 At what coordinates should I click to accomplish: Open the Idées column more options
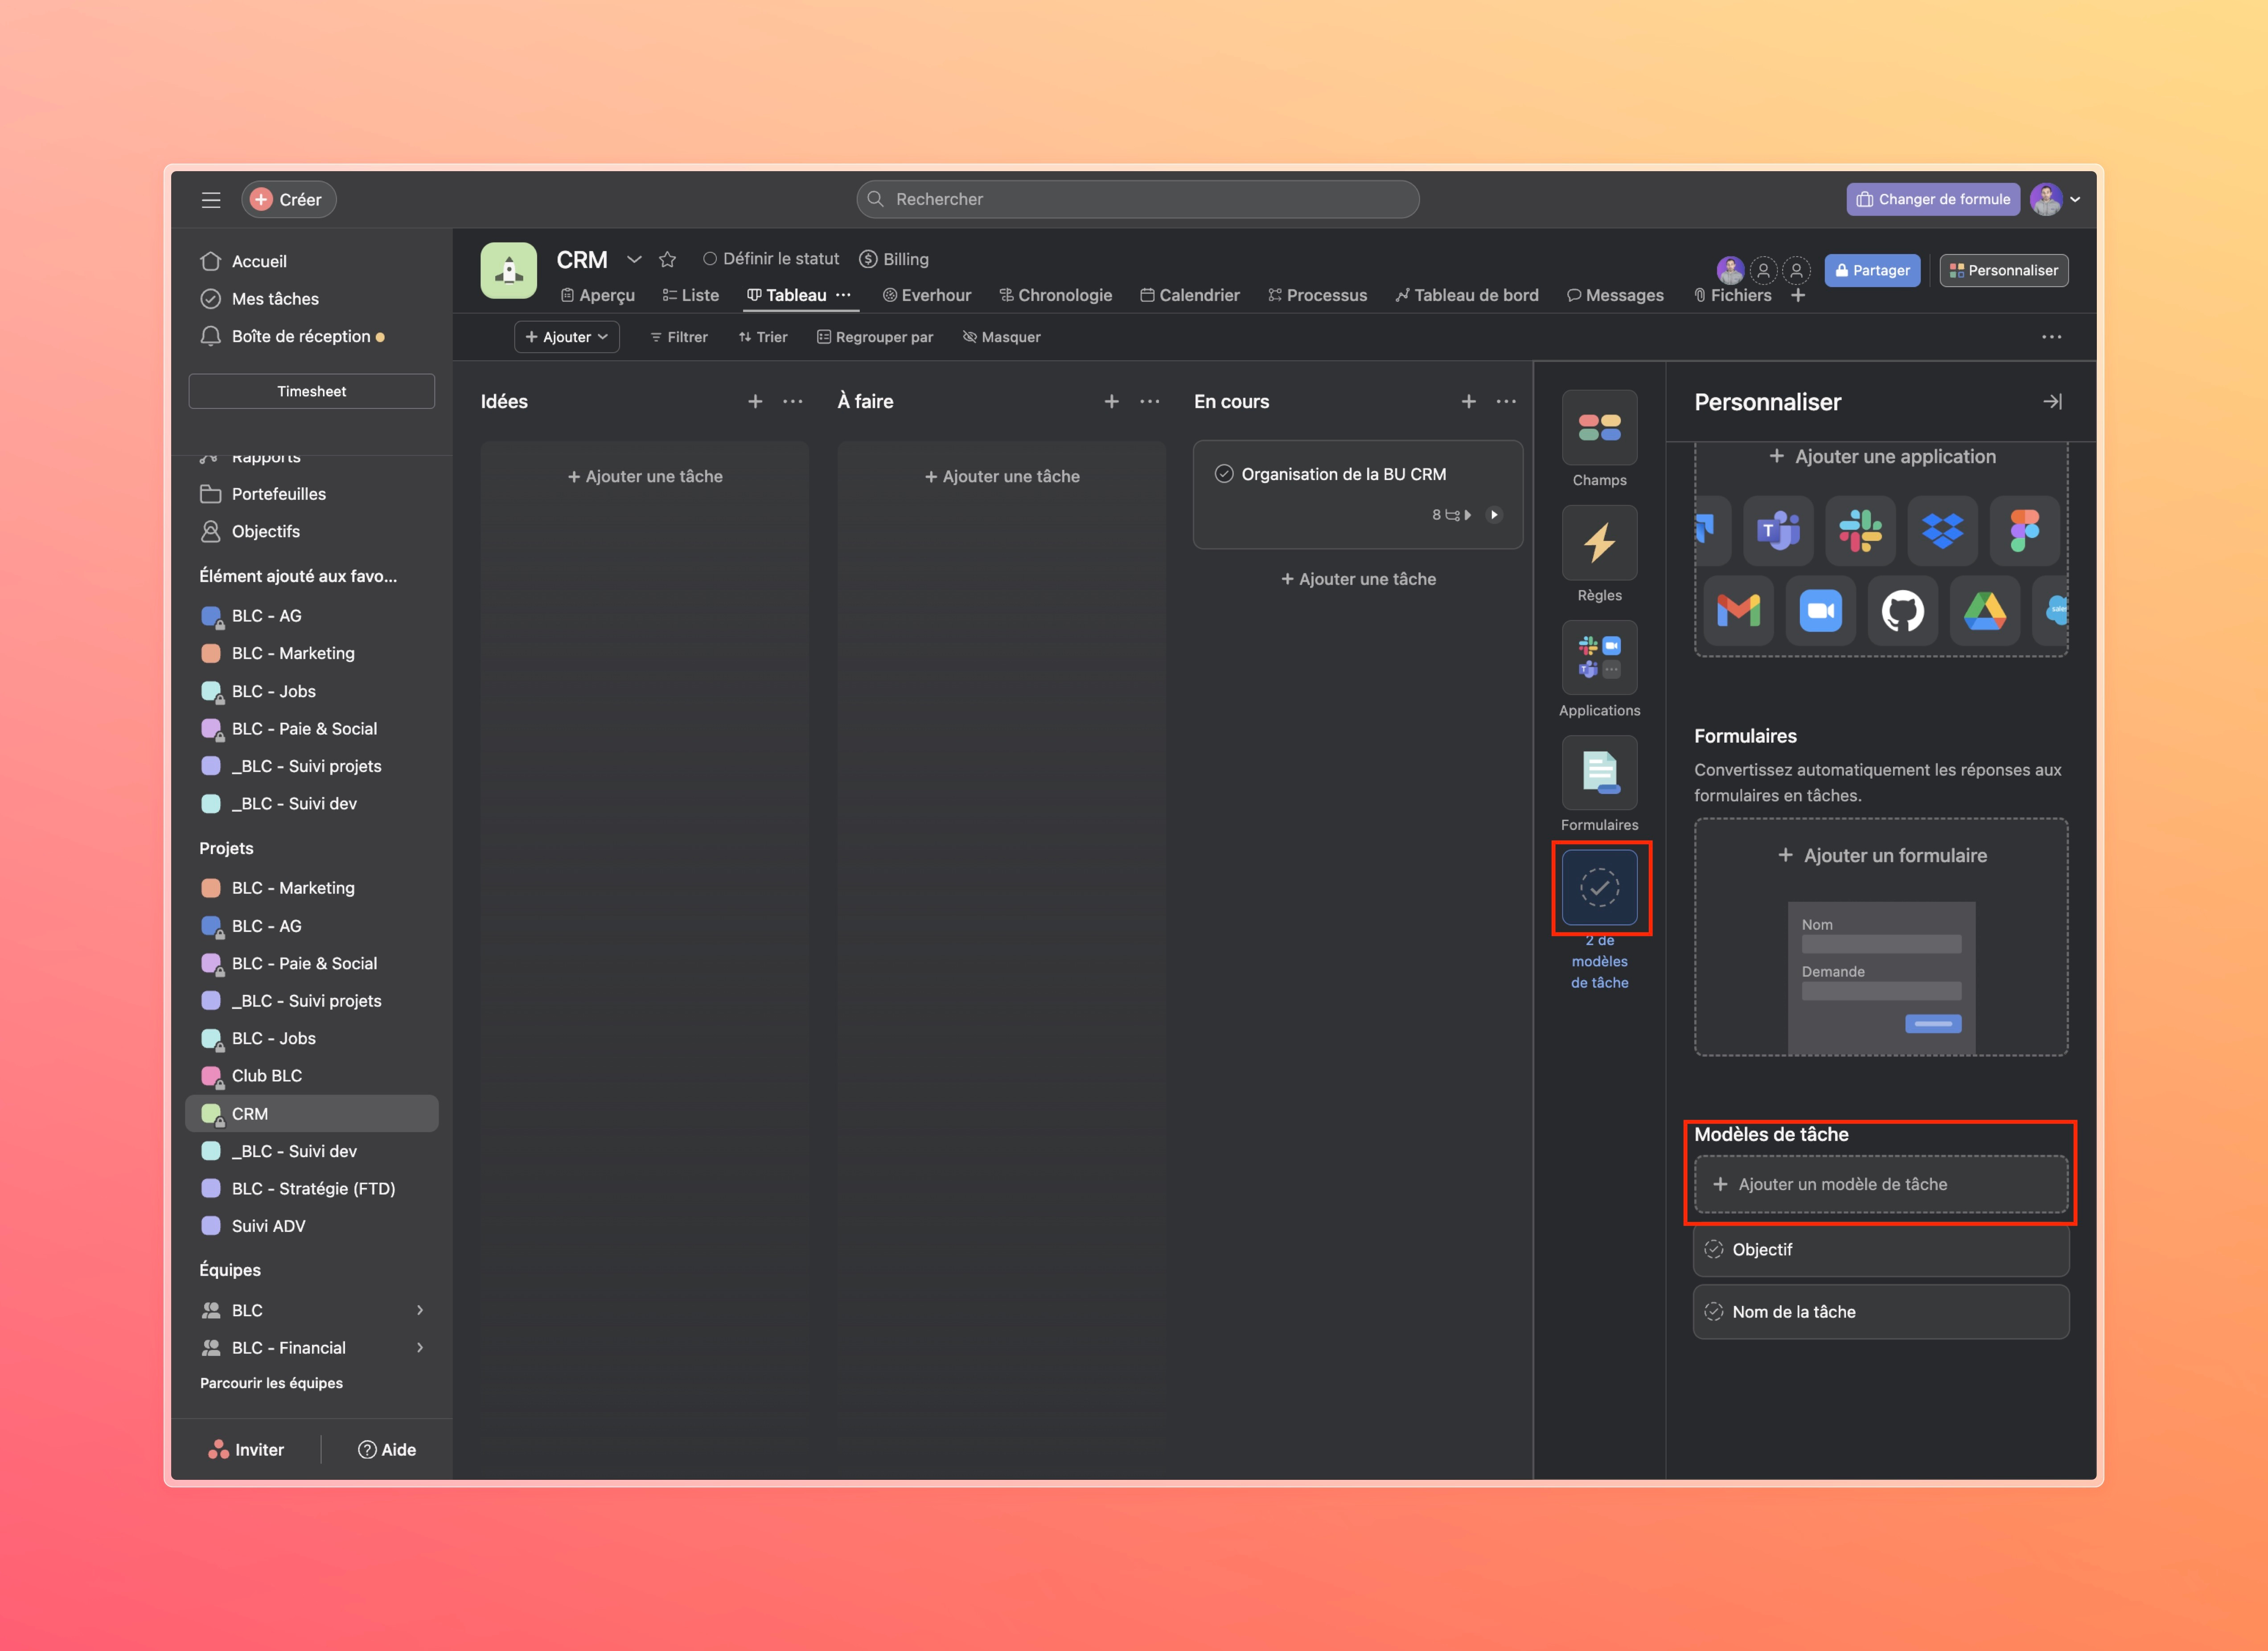coord(793,402)
